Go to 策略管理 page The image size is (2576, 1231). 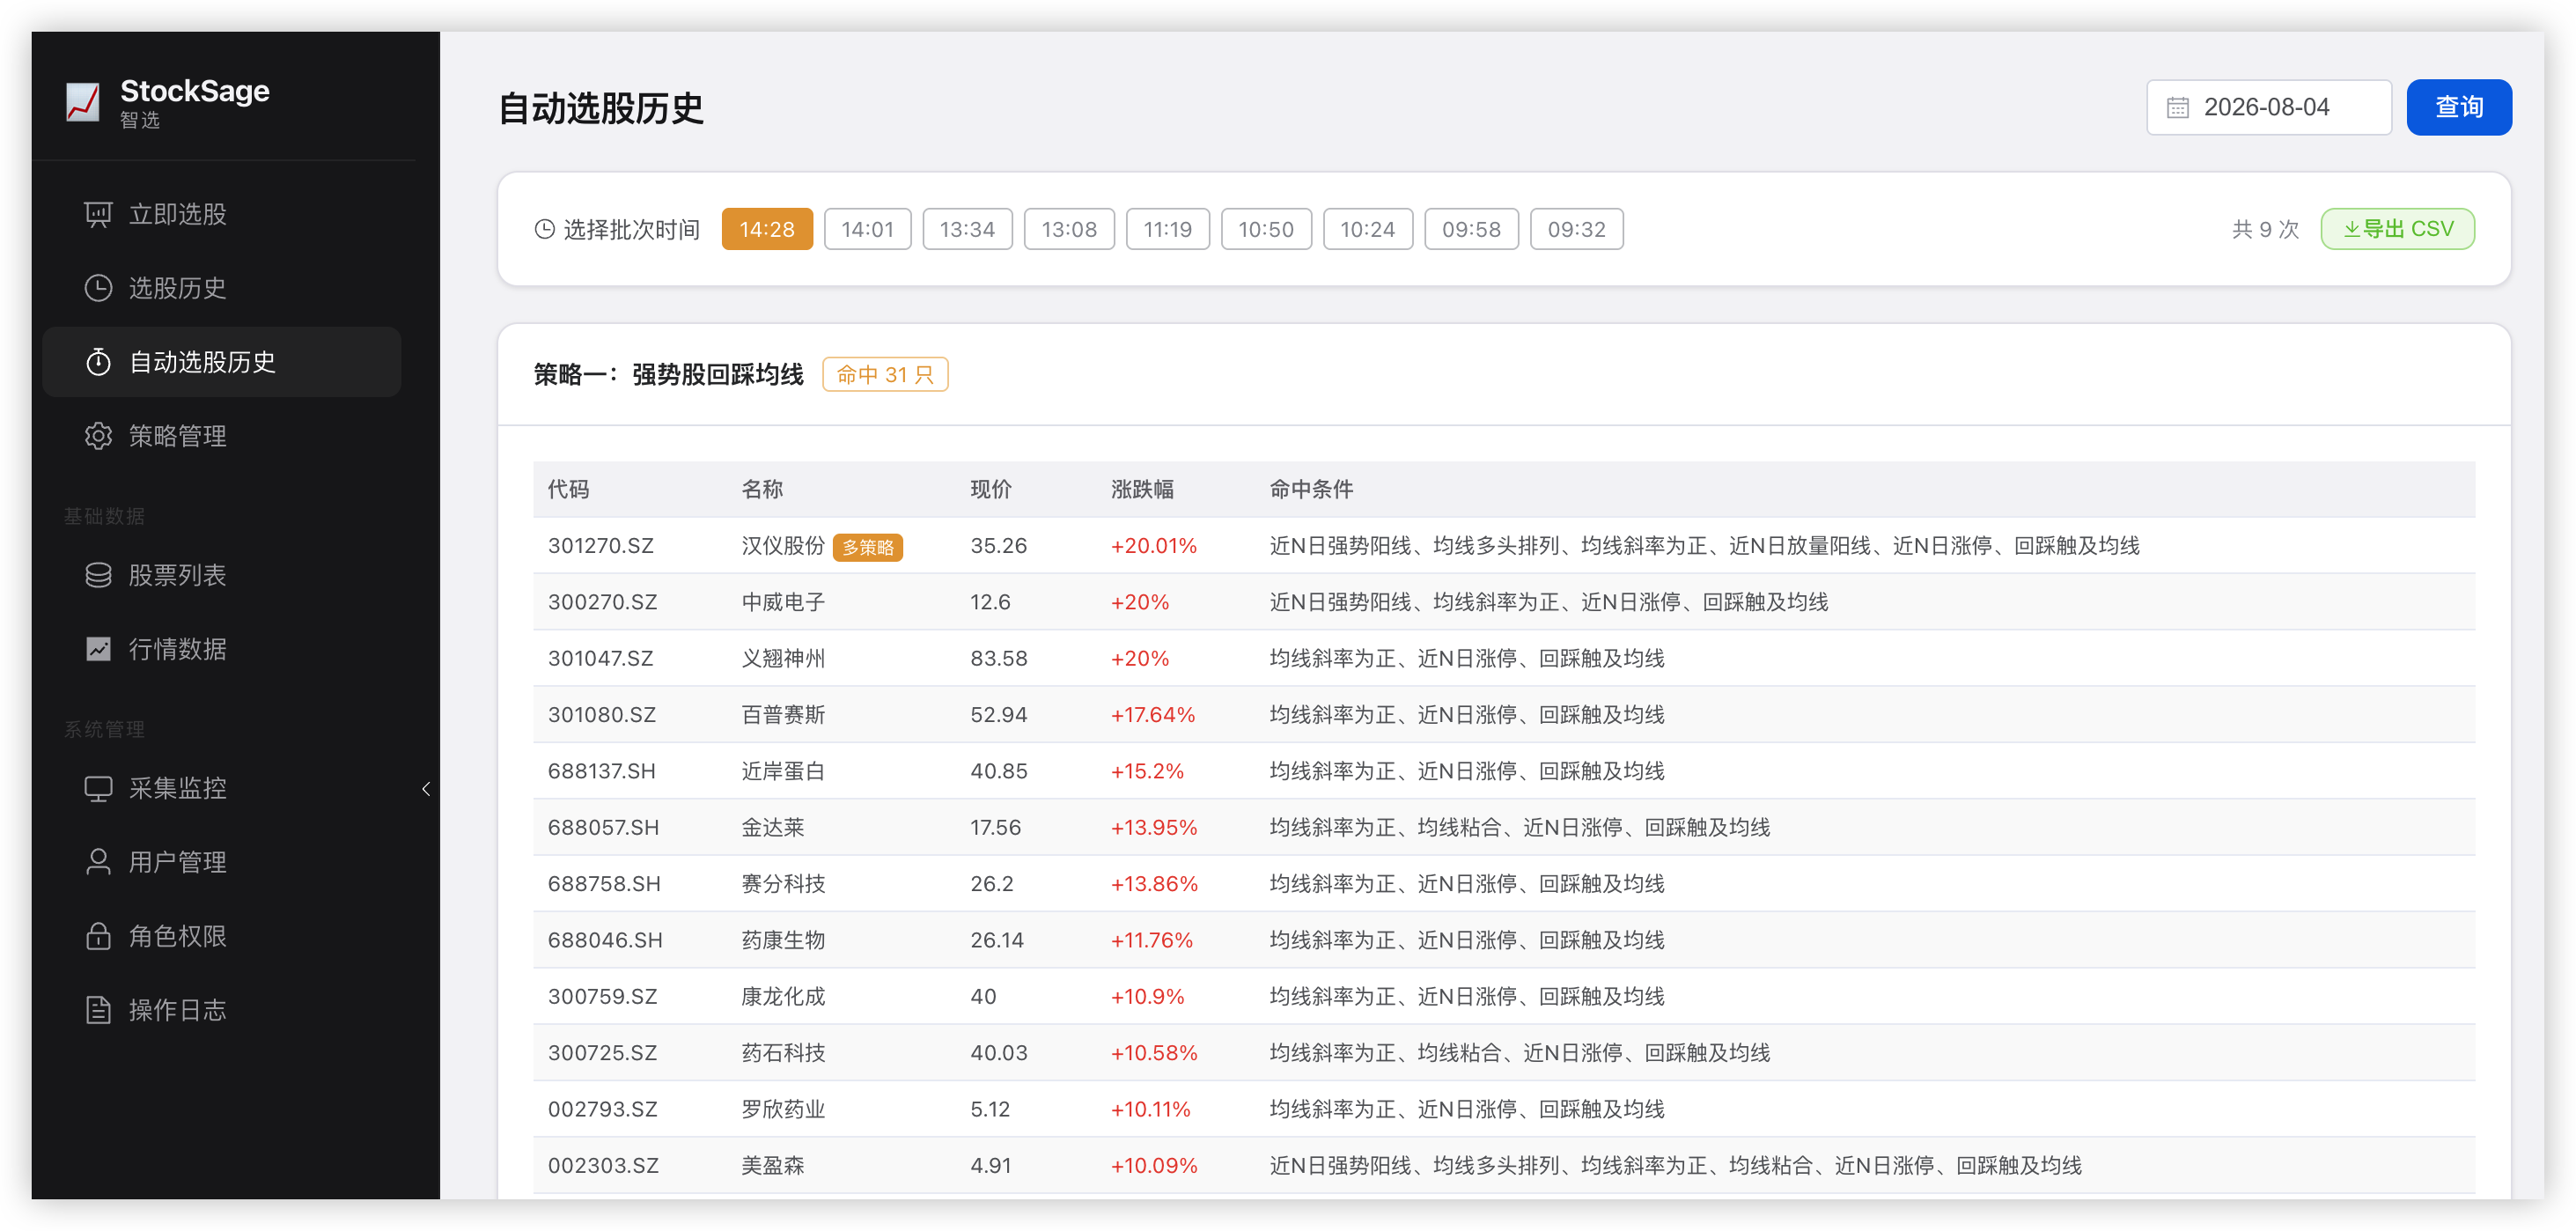click(x=222, y=436)
